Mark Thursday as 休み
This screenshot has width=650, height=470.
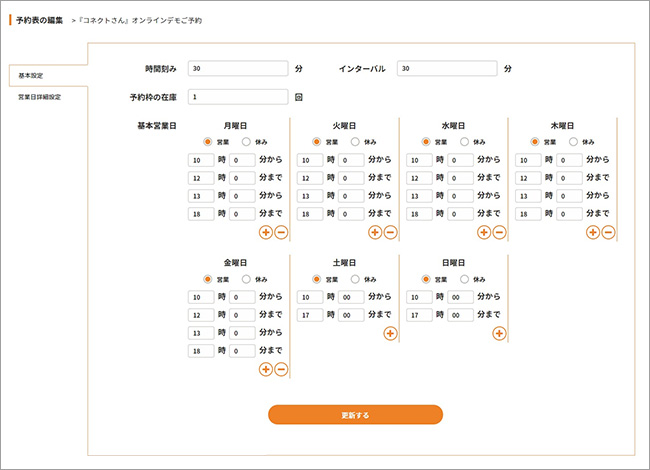pyautogui.click(x=573, y=142)
